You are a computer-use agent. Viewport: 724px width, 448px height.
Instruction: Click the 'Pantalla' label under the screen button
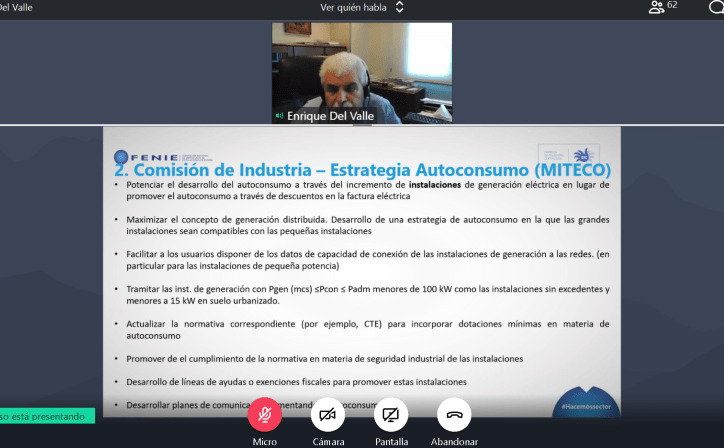[392, 442]
